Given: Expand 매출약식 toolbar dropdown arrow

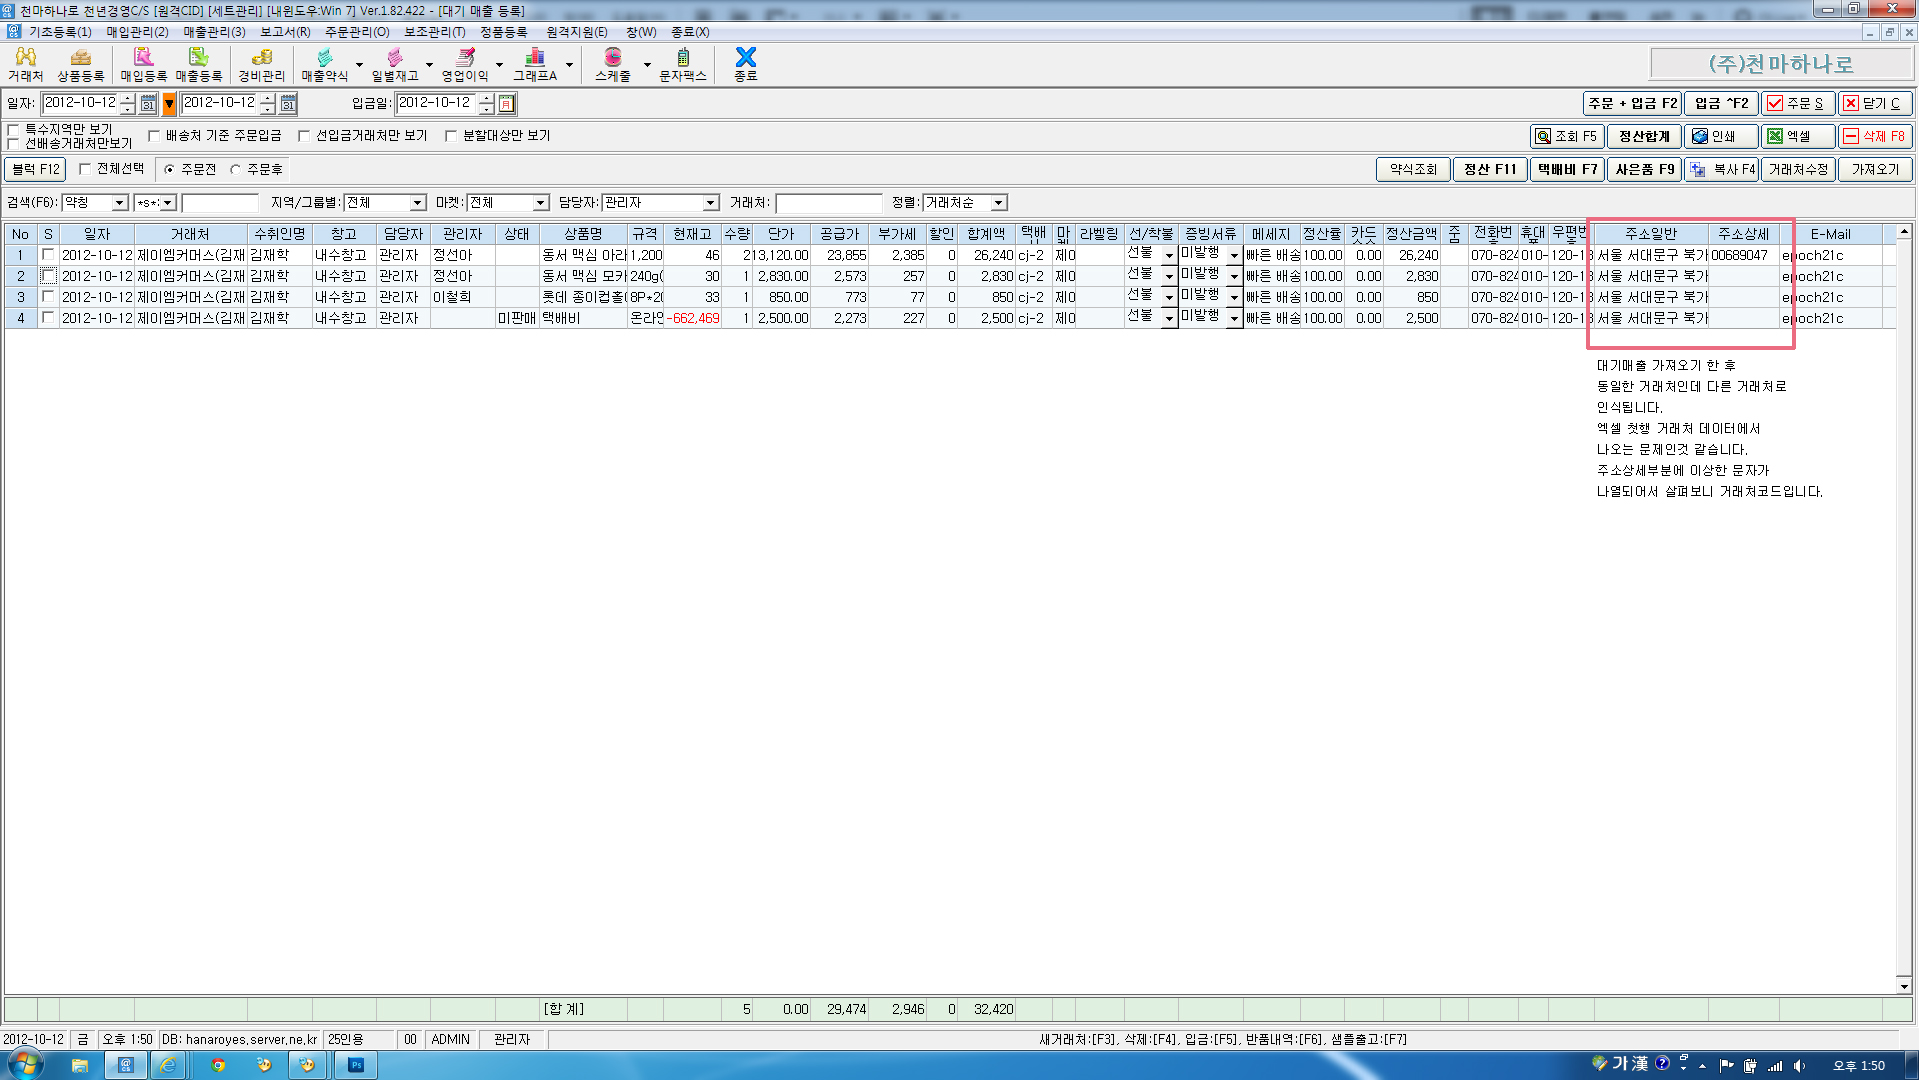Looking at the screenshot, I should tap(359, 65).
